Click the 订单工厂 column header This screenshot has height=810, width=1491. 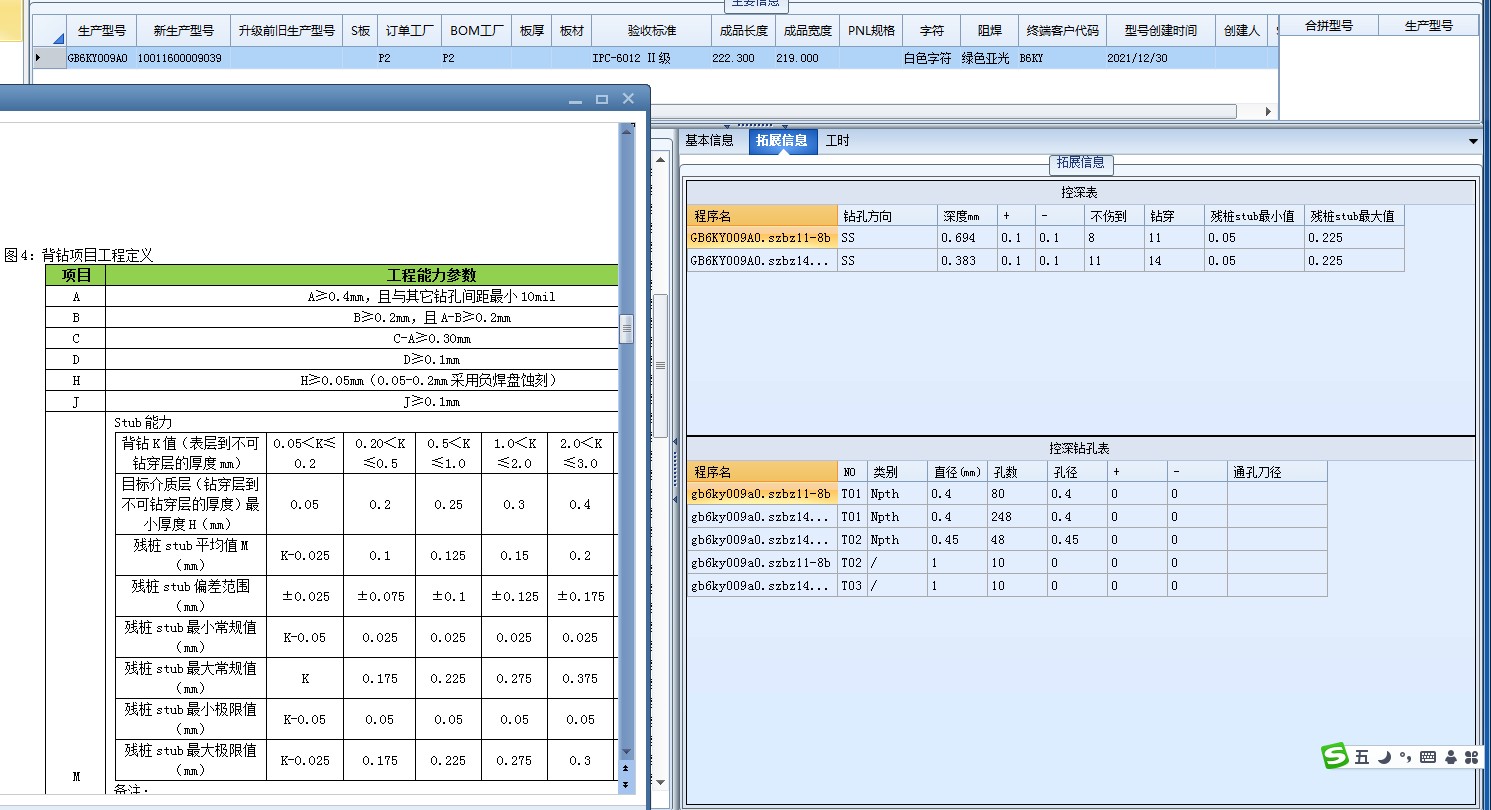pos(410,31)
